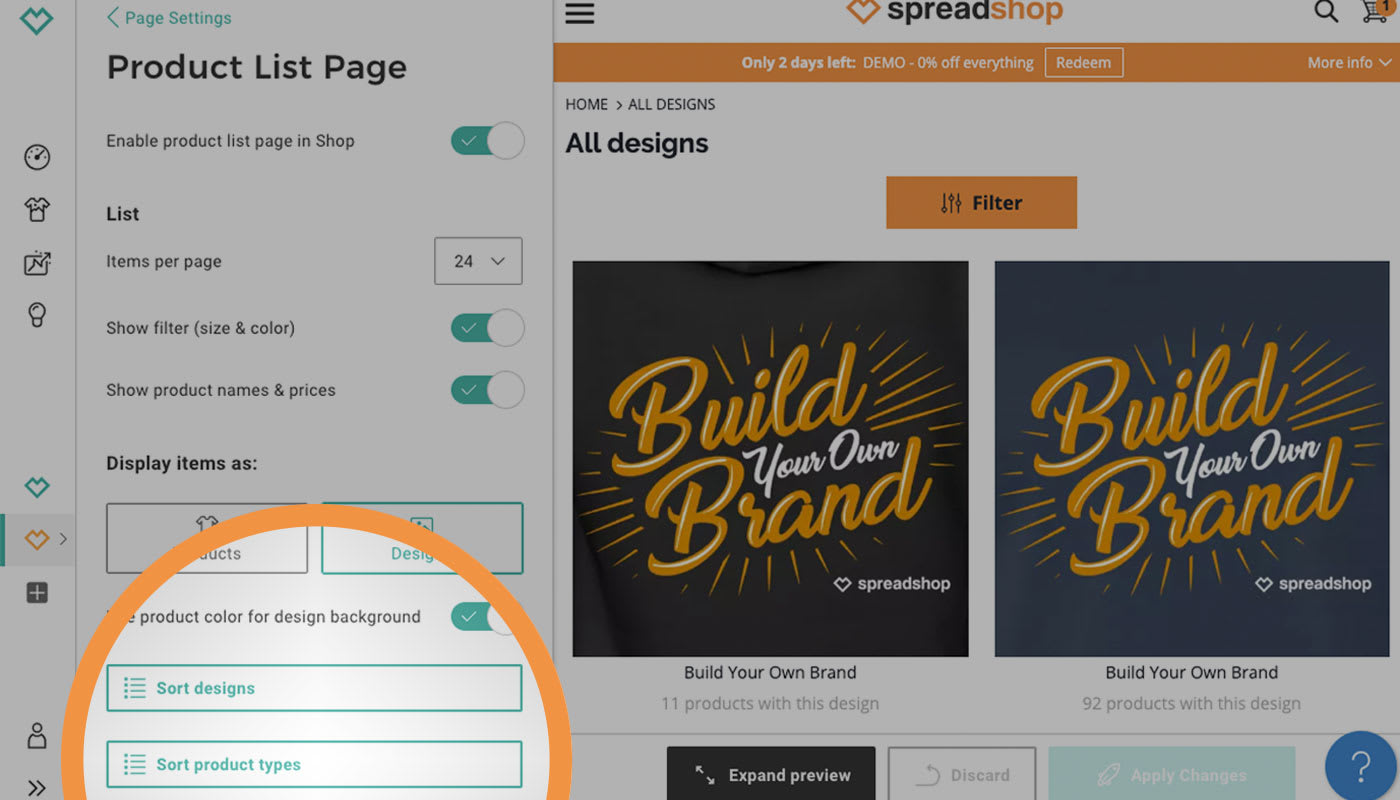Open the dashboard speedometer icon in sidebar
Screen dimensions: 1400x800
coord(37,157)
